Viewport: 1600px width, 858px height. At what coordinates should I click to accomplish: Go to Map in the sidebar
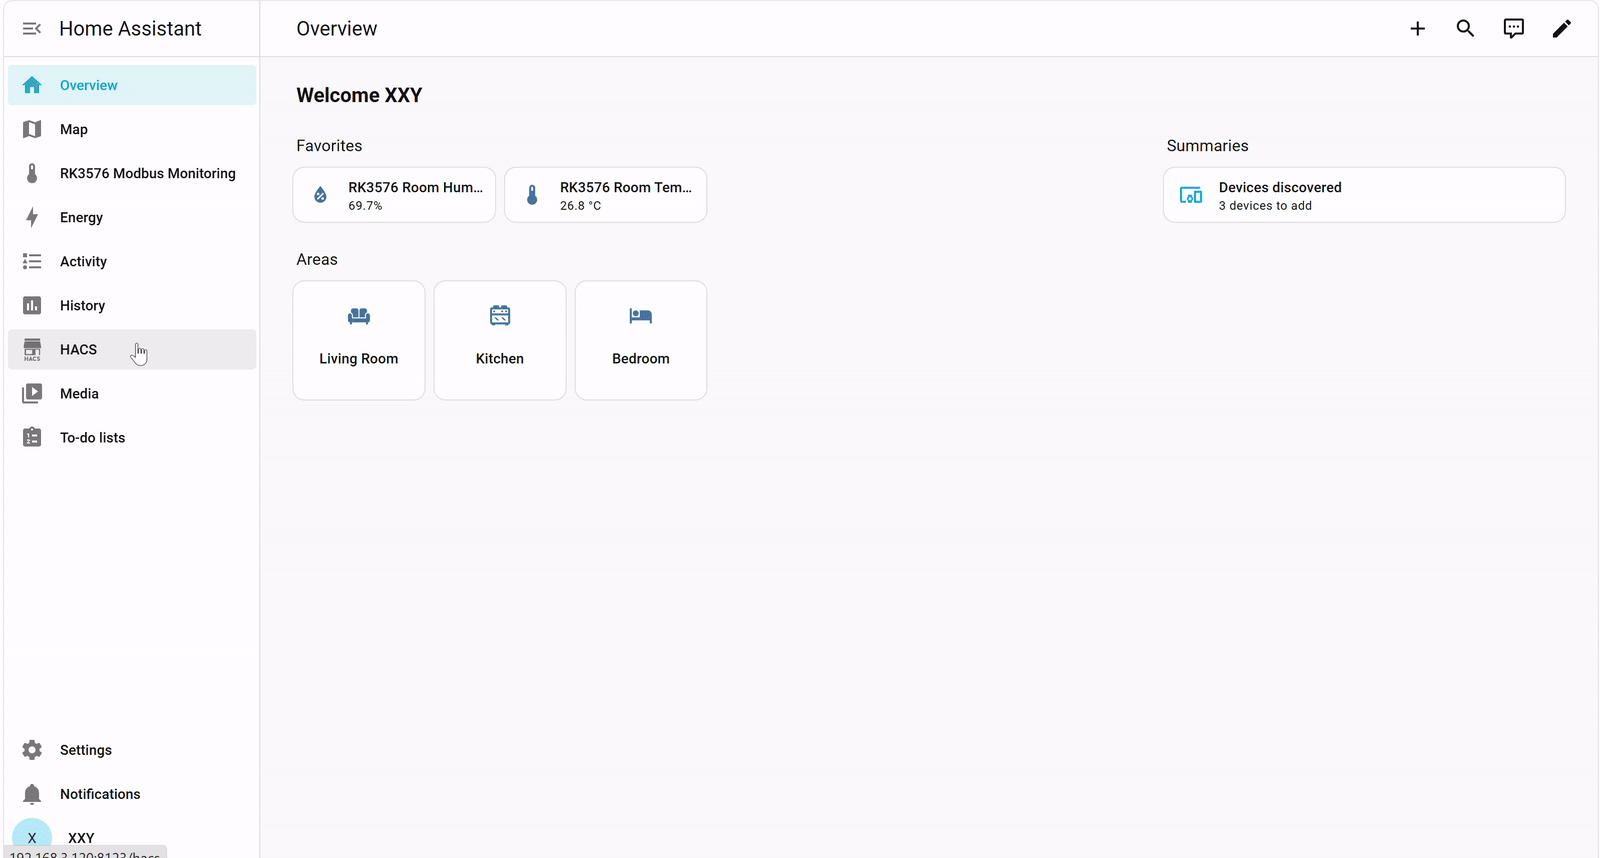click(132, 129)
